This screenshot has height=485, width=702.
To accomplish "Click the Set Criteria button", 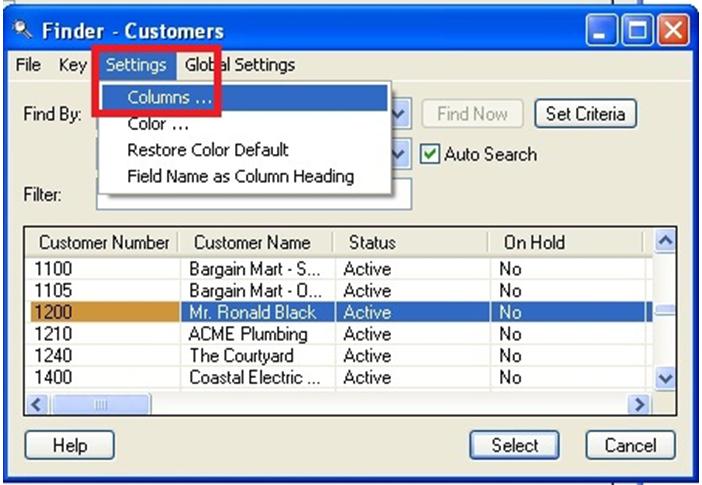I will pos(585,114).
